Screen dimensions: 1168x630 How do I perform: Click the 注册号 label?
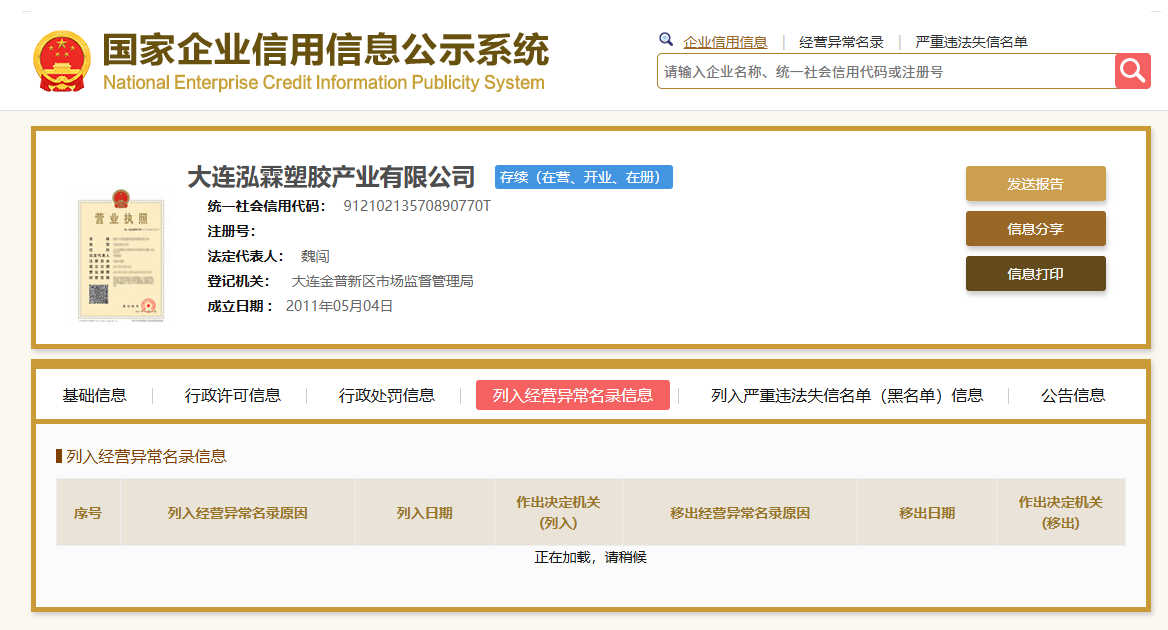[231, 232]
